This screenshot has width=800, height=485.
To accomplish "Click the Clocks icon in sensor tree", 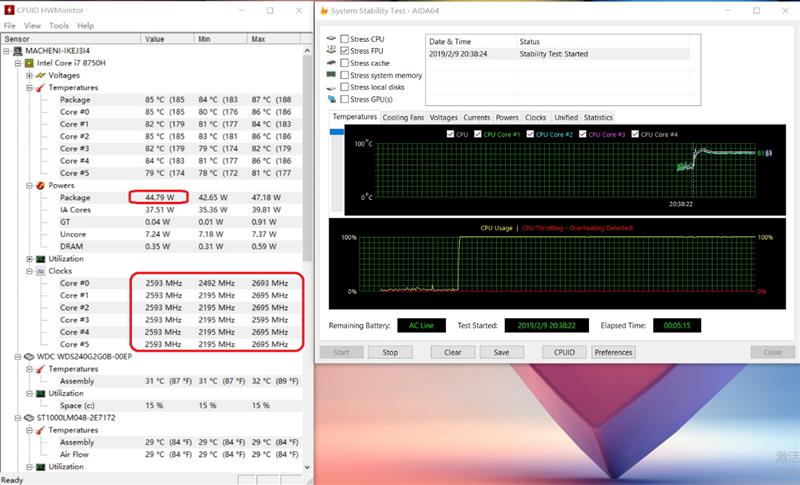I will [40, 271].
